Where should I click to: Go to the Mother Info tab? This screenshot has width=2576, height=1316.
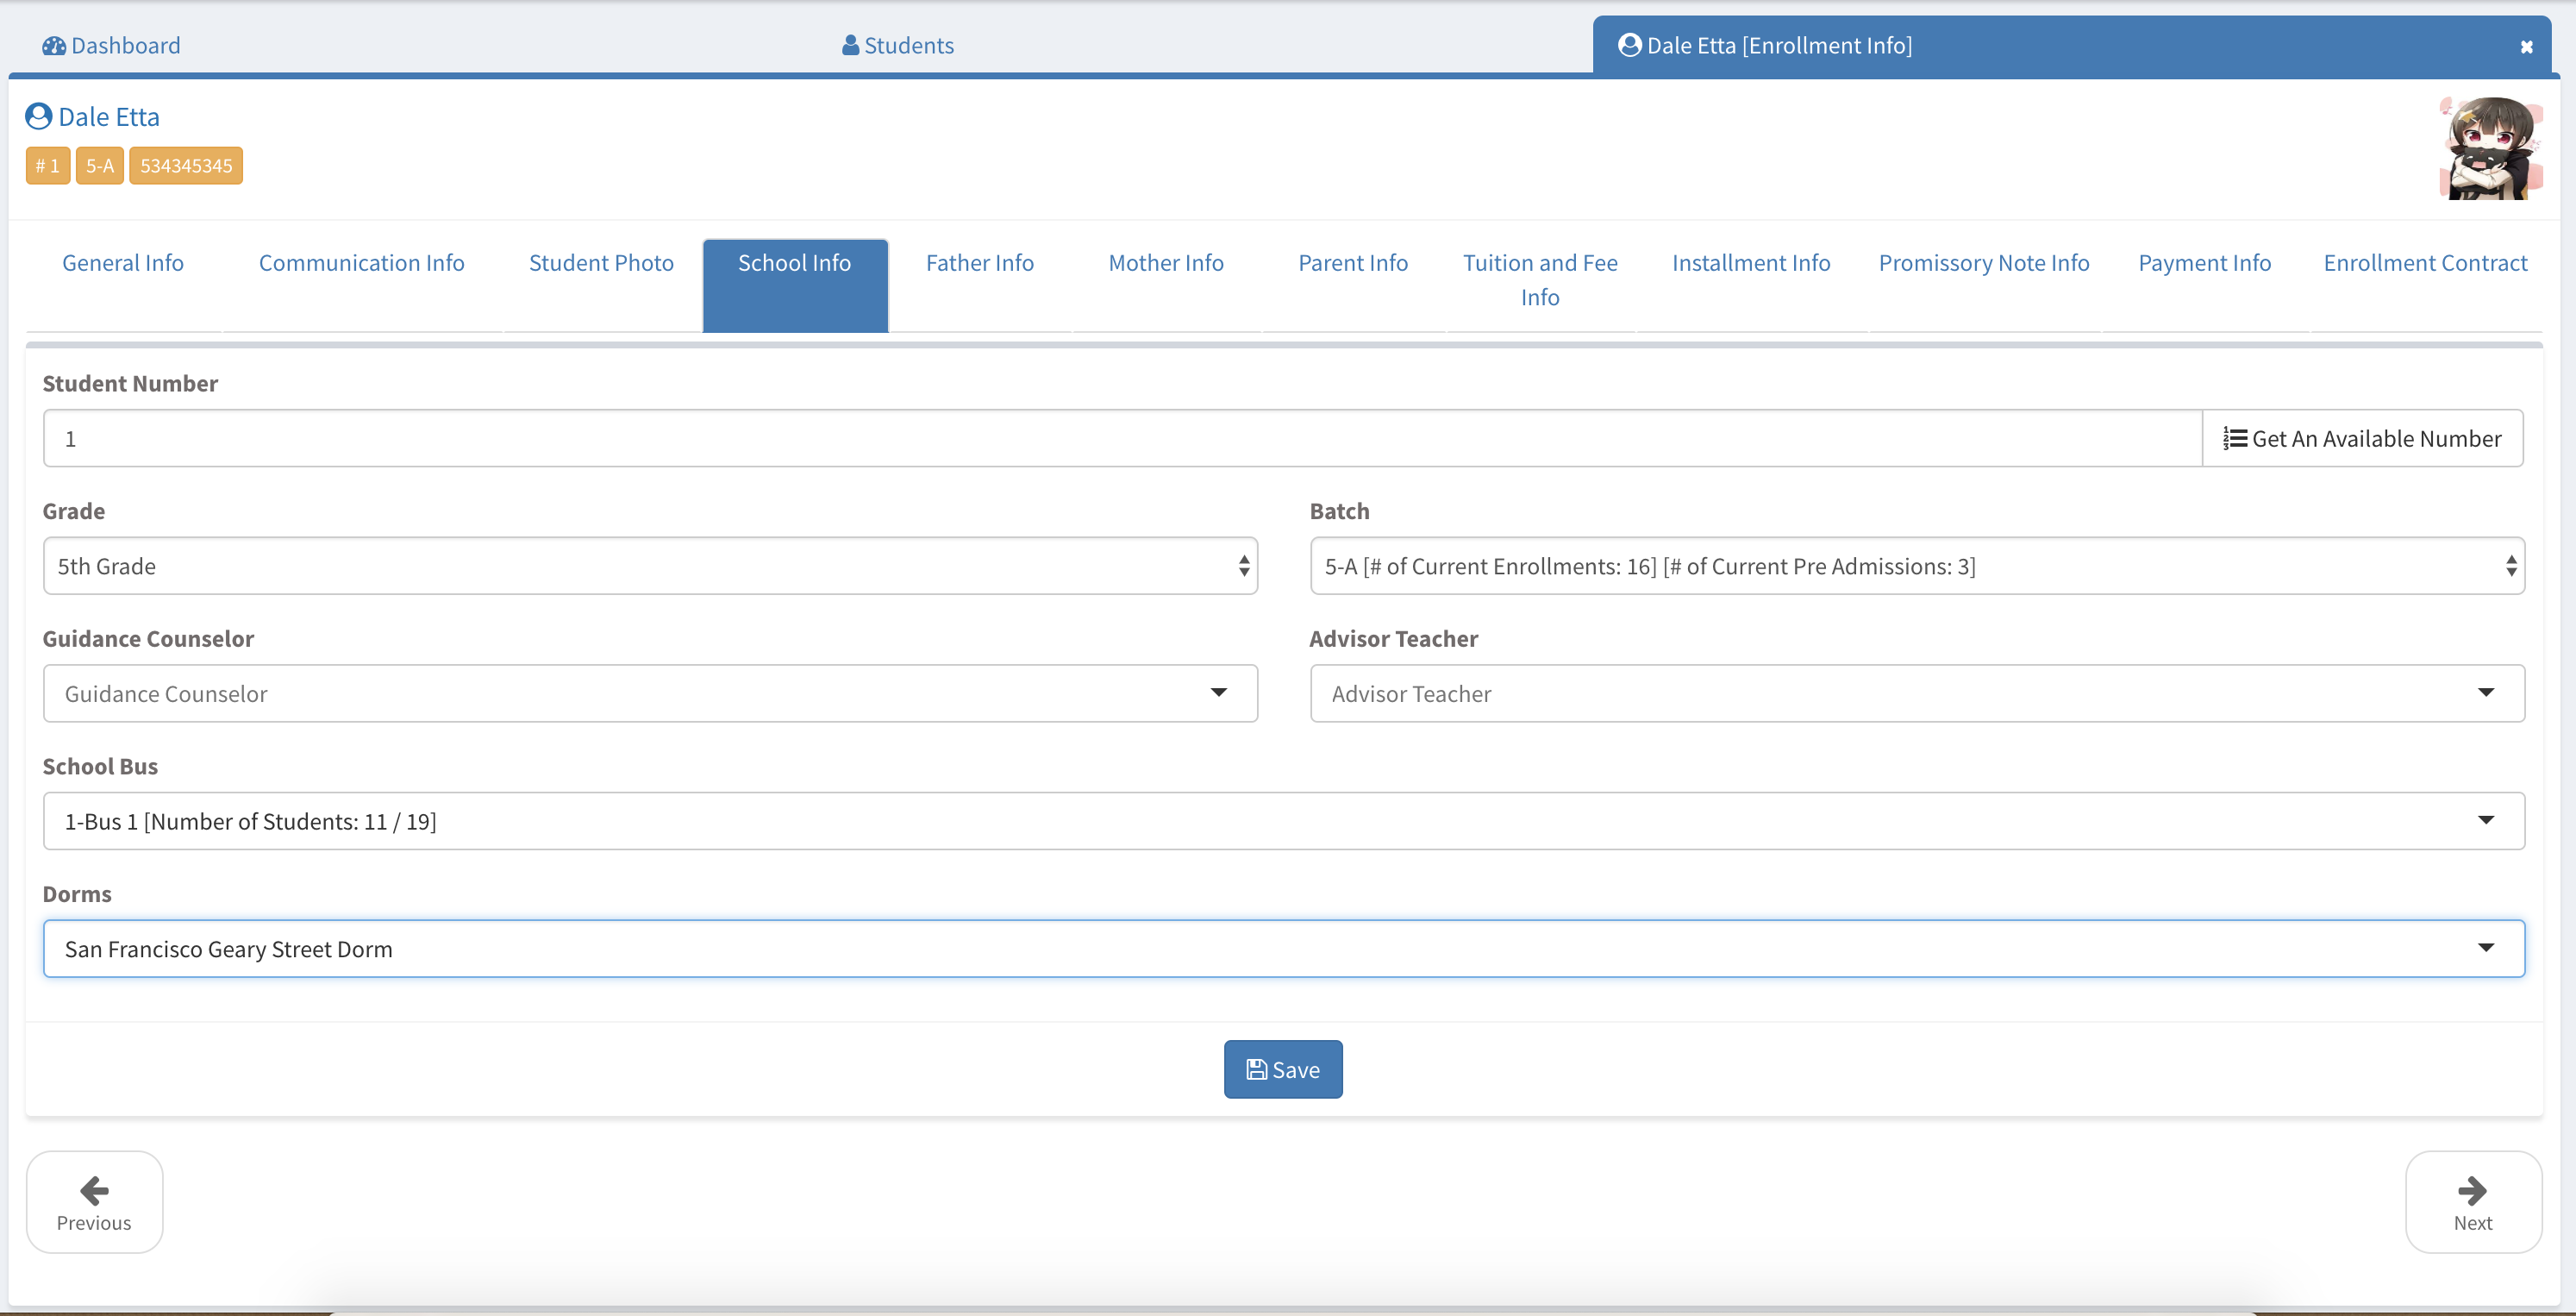click(1166, 285)
